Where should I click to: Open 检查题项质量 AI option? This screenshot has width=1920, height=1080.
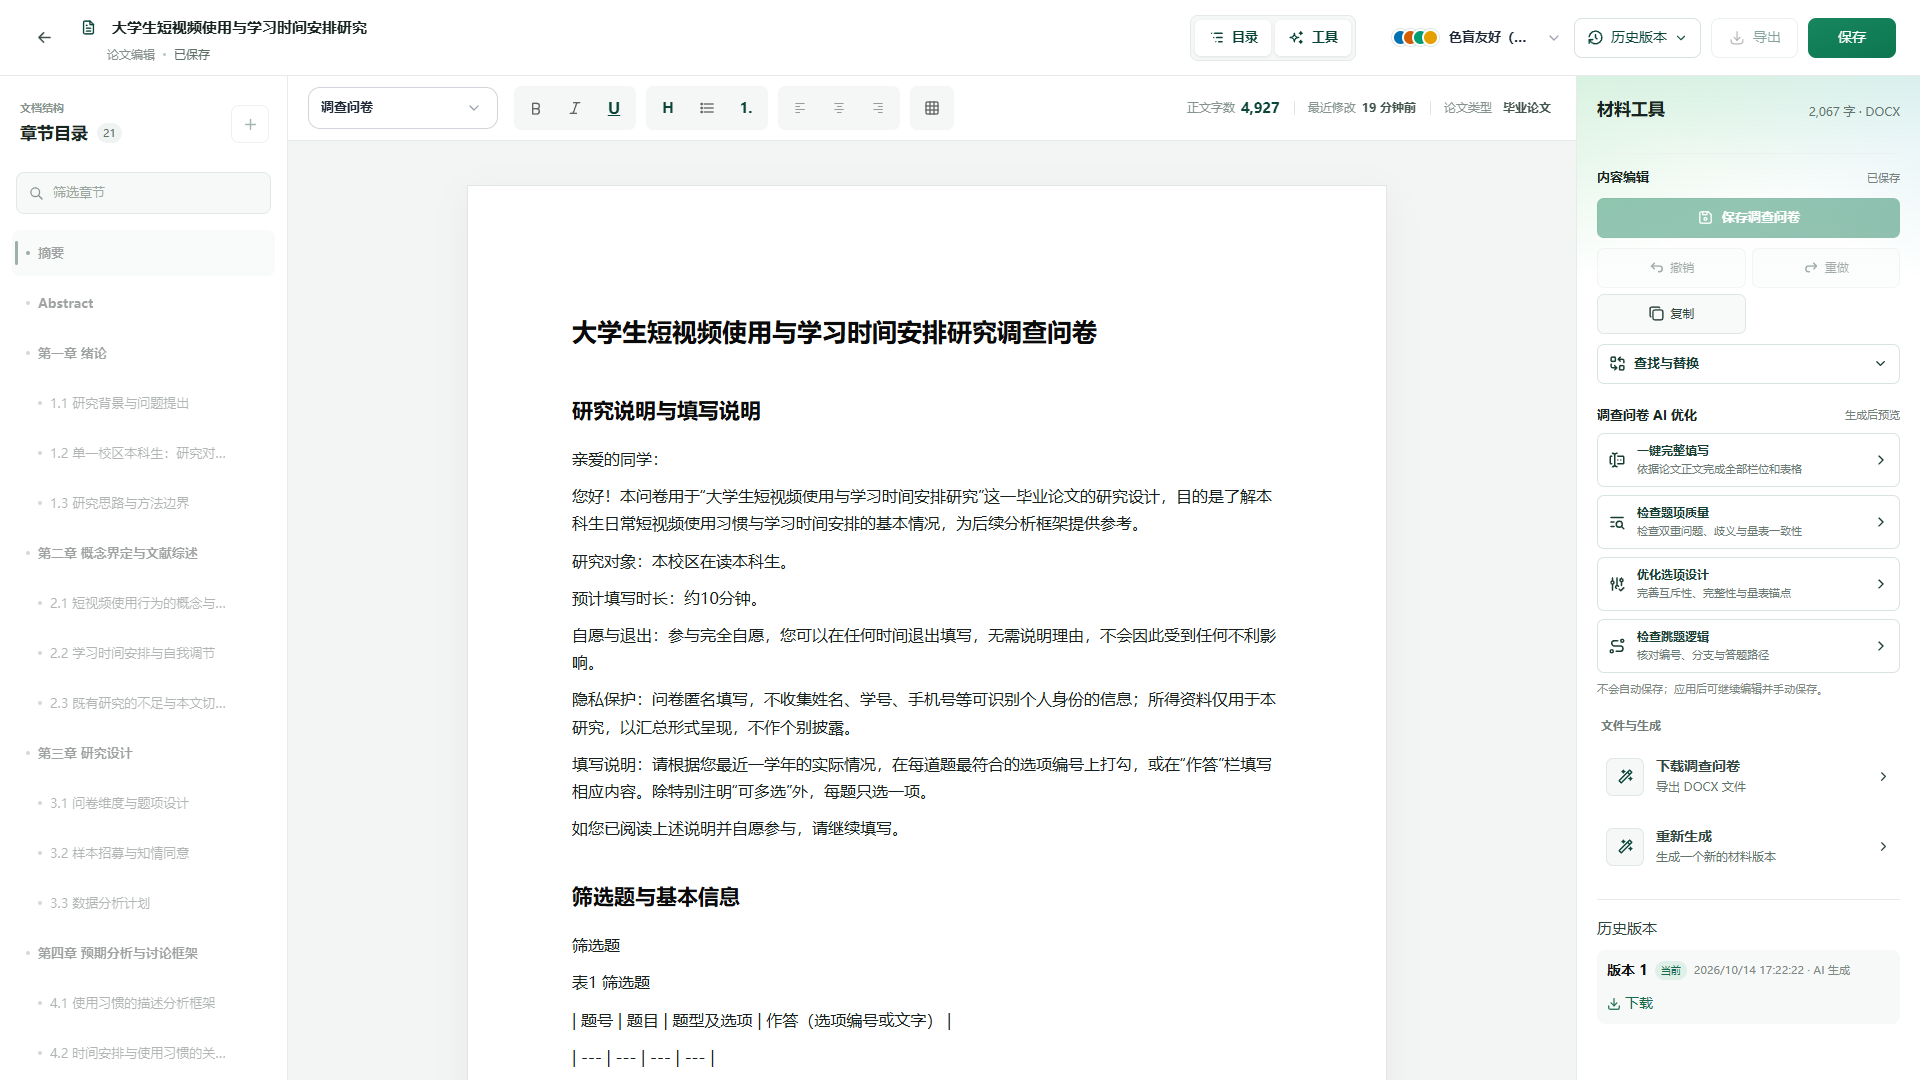coord(1748,522)
